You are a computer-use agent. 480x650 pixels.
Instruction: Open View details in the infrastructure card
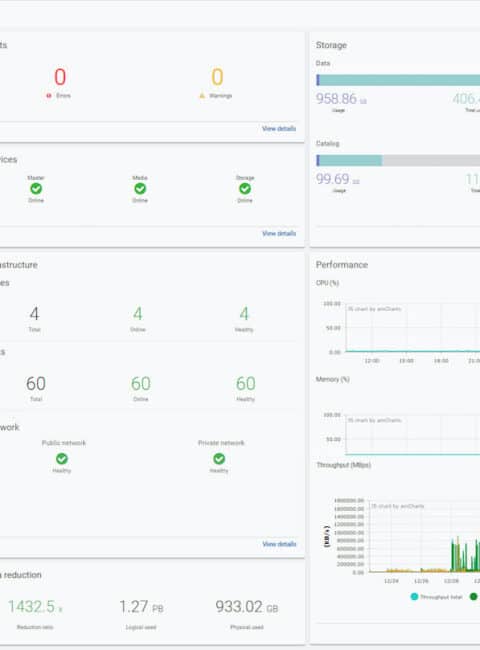[279, 544]
